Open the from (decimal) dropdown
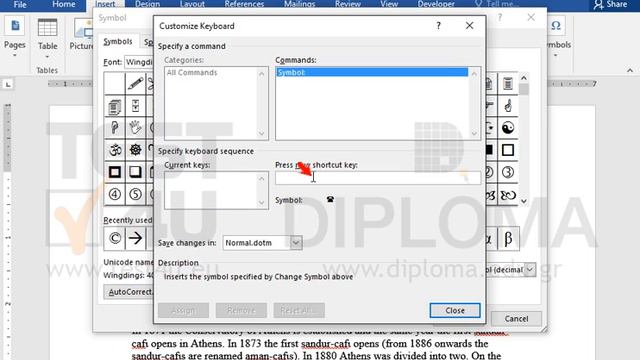Image resolution: width=640 pixels, height=360 pixels. tap(529, 269)
